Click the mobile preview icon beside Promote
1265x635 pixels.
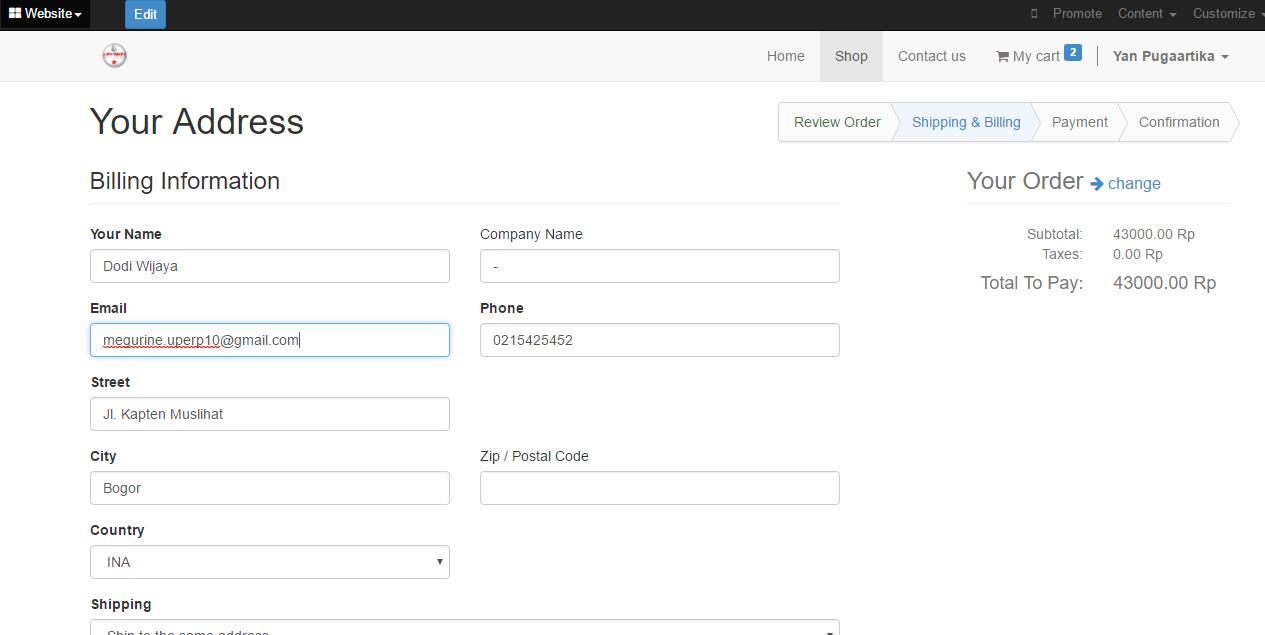pos(1035,14)
